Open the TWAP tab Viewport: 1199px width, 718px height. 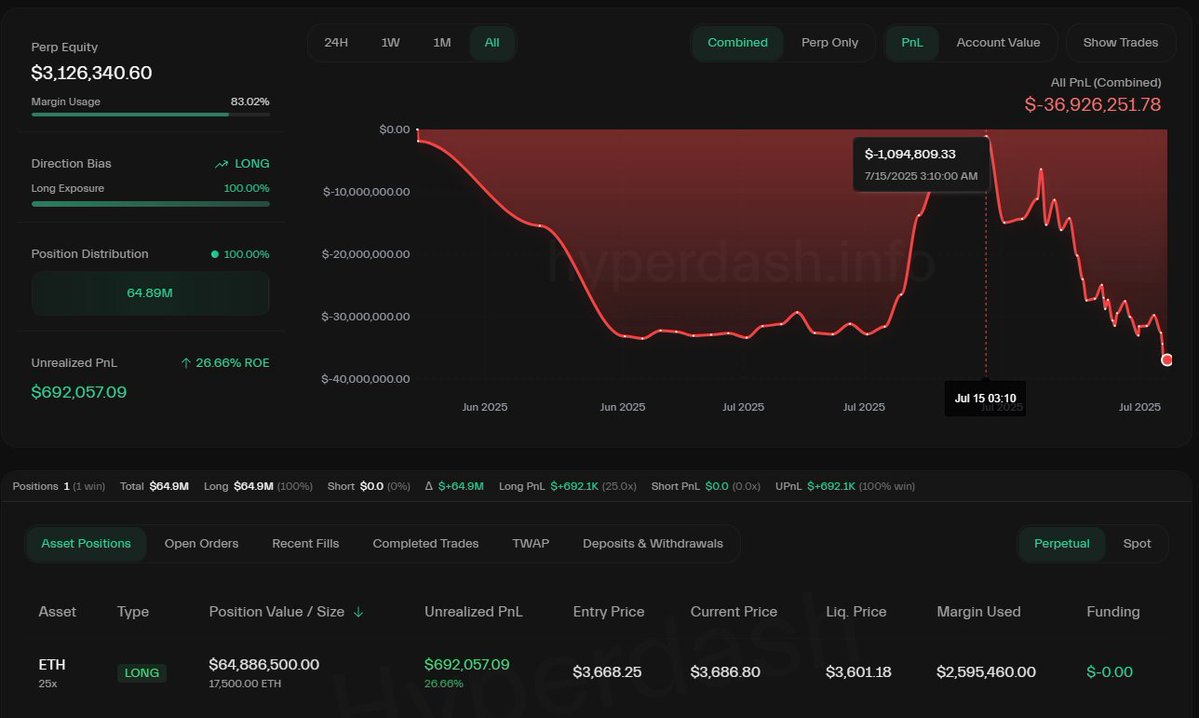(x=531, y=544)
